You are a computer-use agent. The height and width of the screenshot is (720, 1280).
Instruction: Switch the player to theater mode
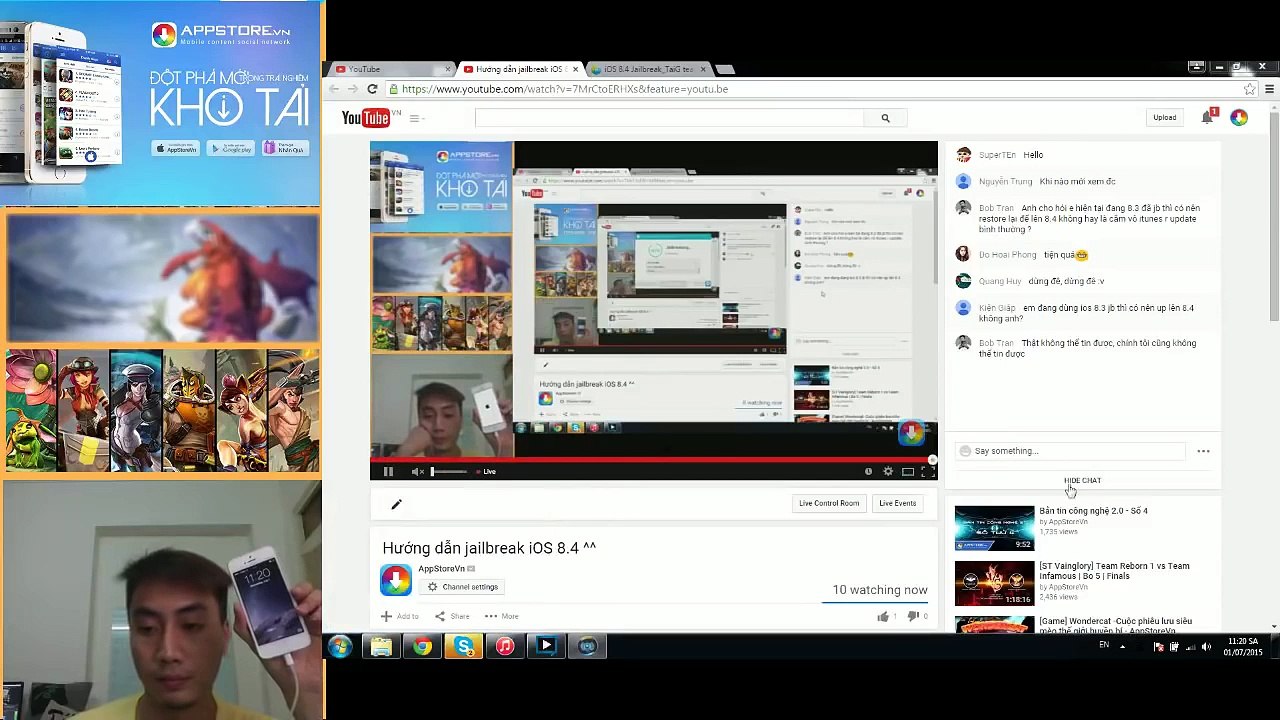pyautogui.click(x=907, y=471)
